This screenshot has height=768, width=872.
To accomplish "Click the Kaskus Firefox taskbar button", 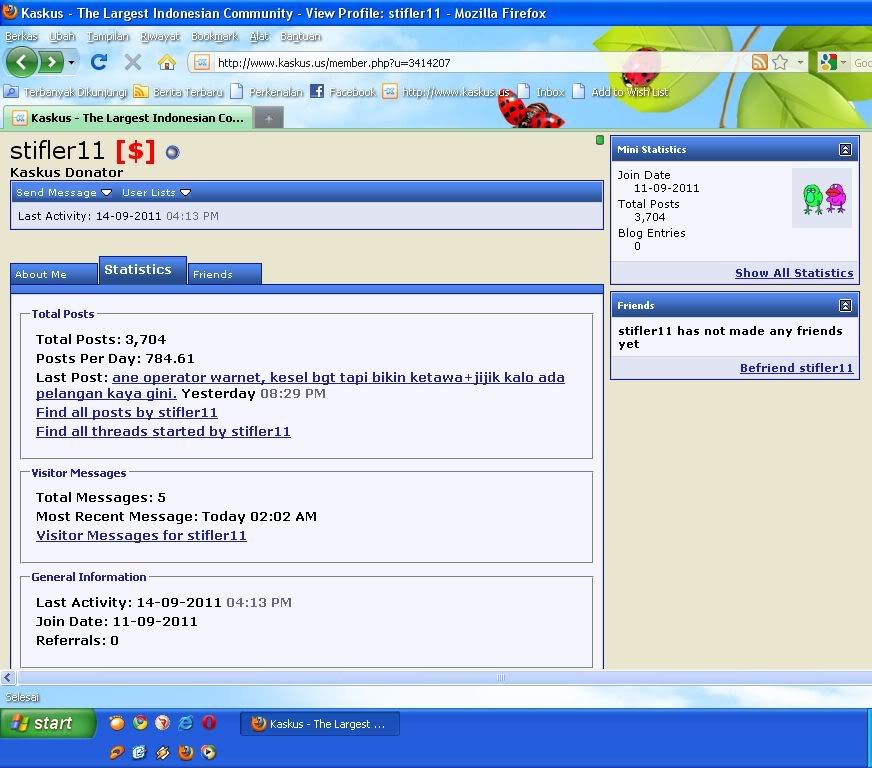I will pos(320,724).
